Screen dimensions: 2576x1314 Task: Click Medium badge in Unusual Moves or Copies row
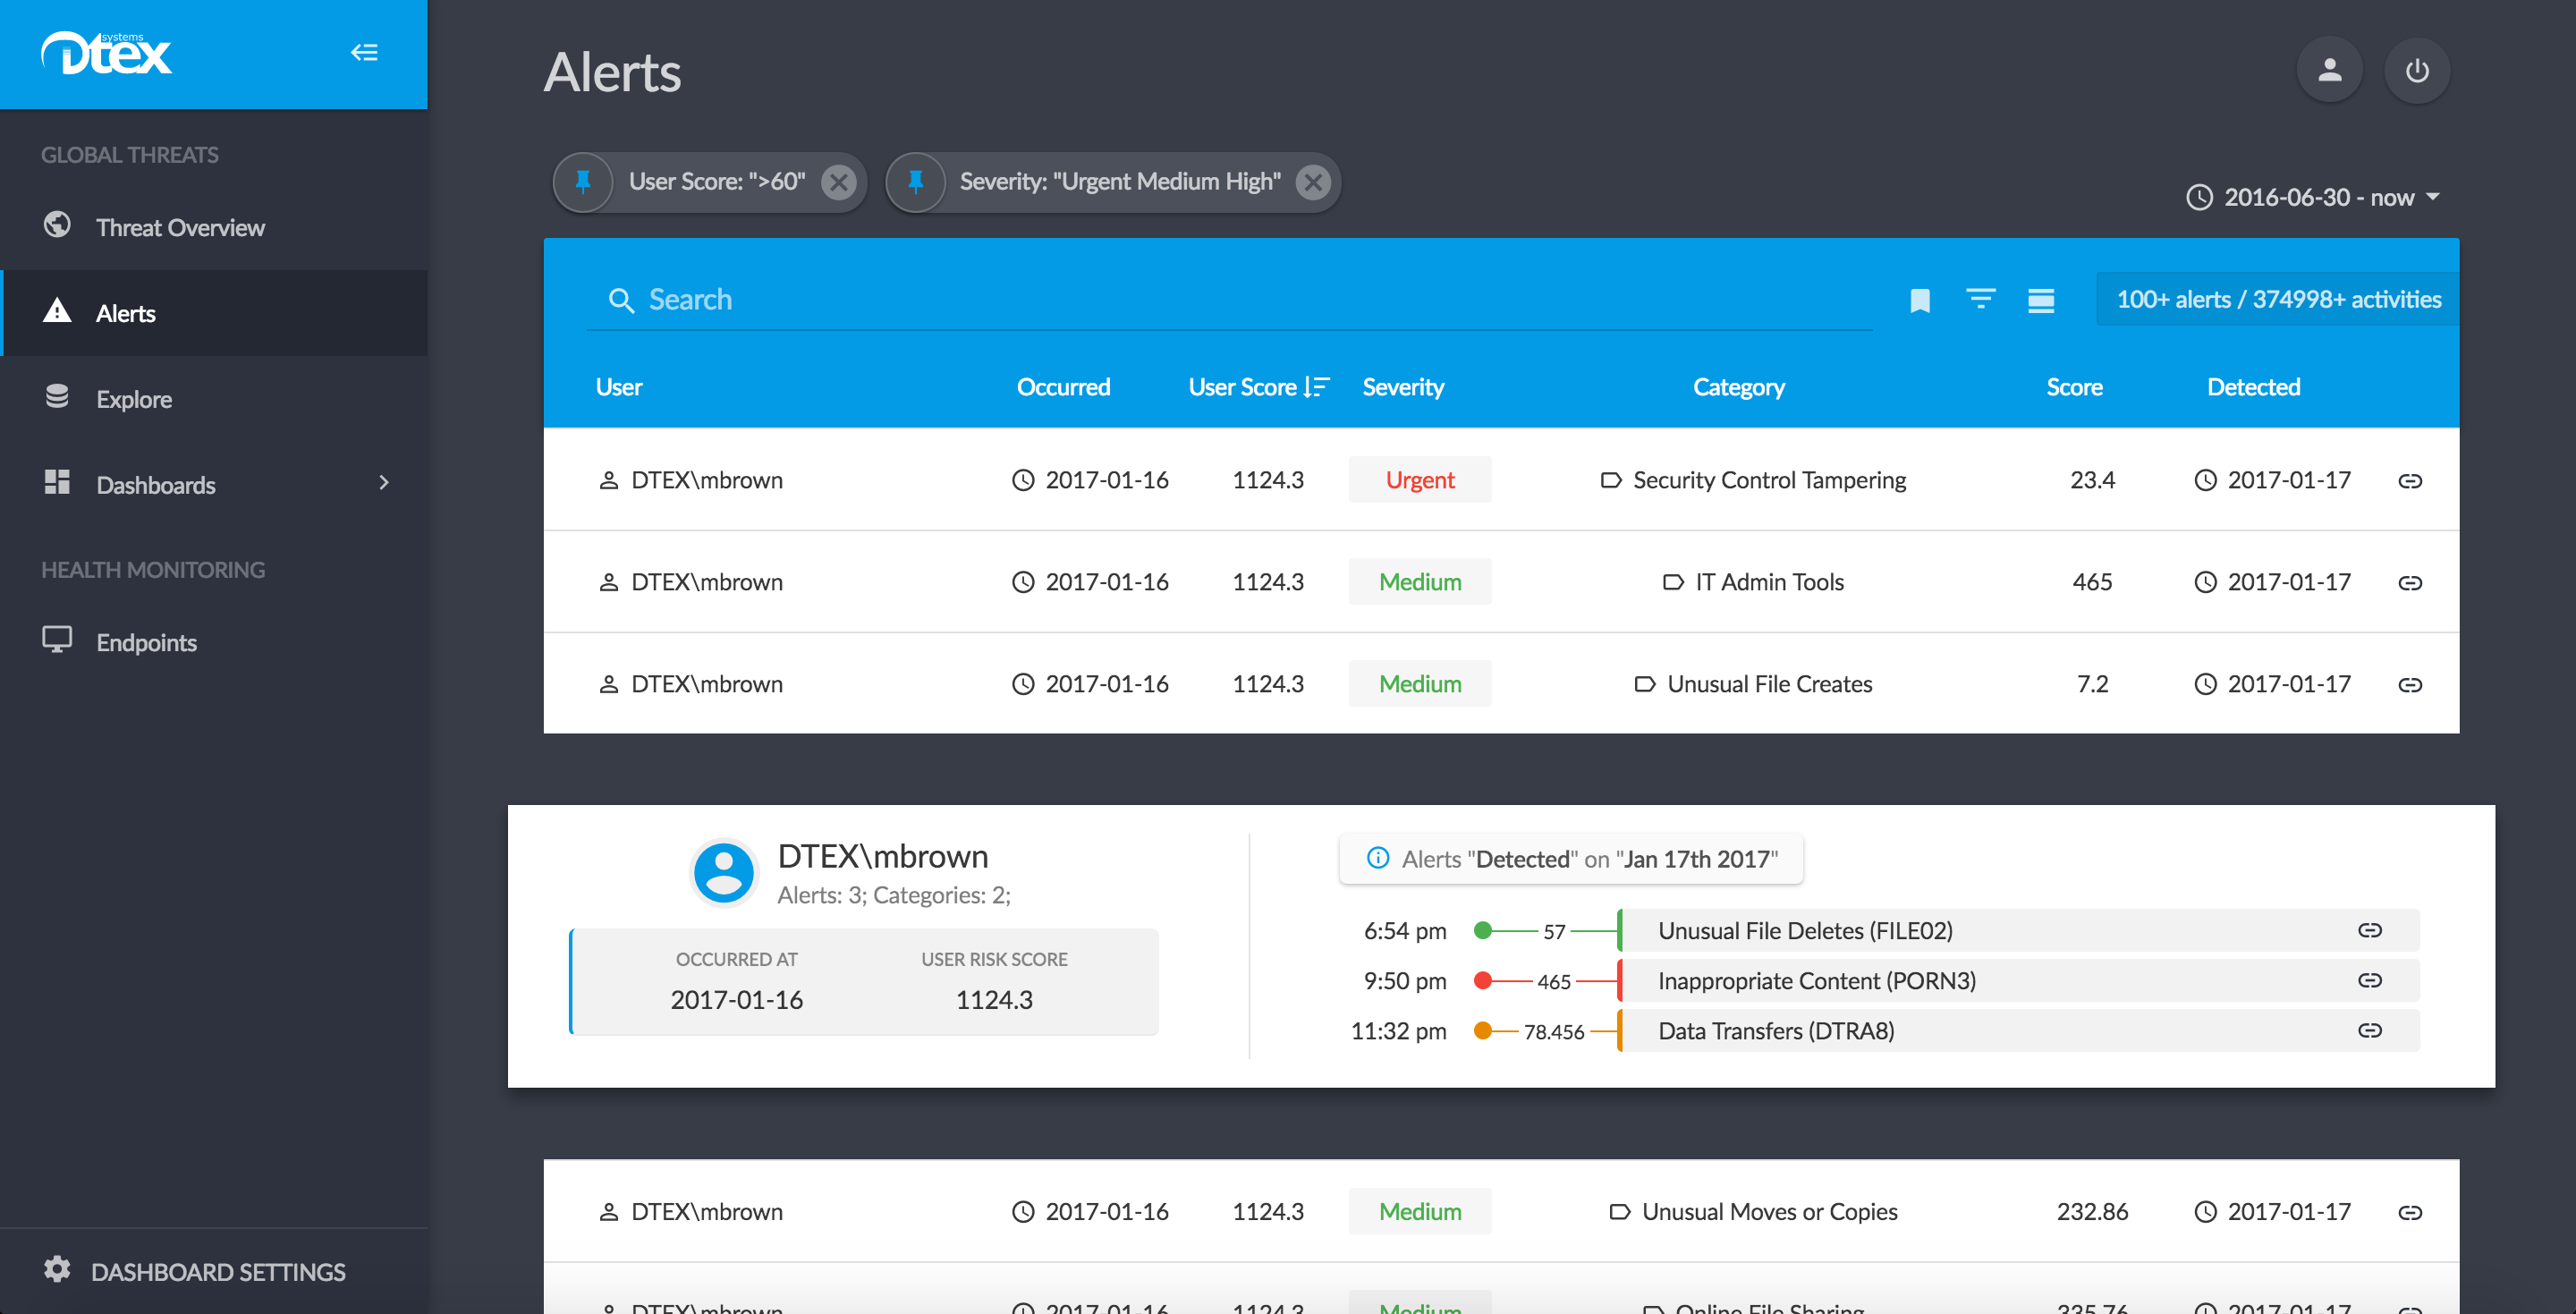coord(1419,1212)
